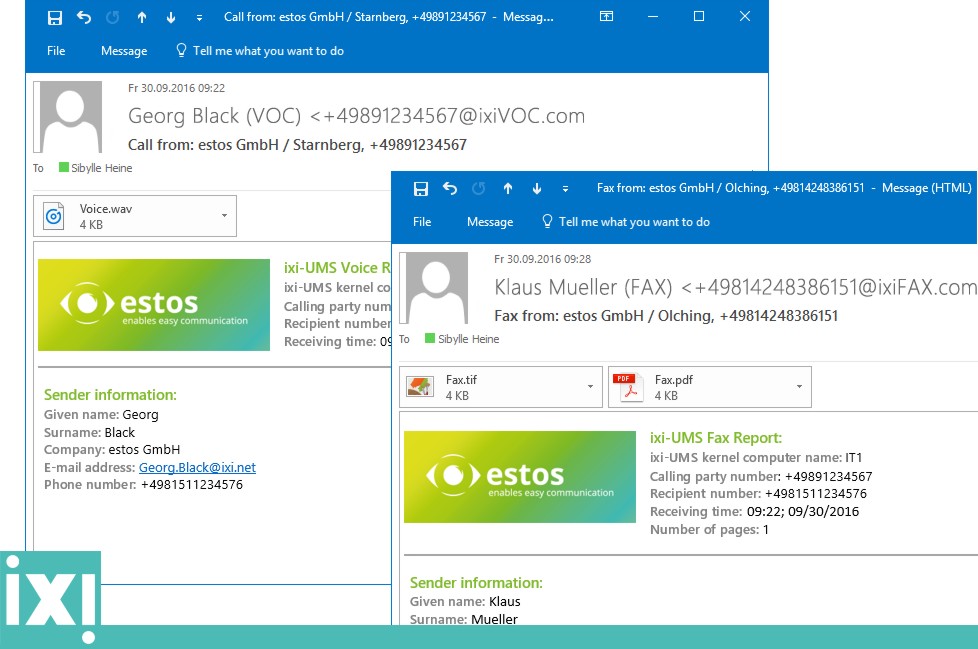Click Phone number +4981511234576 in Call message

143,485
